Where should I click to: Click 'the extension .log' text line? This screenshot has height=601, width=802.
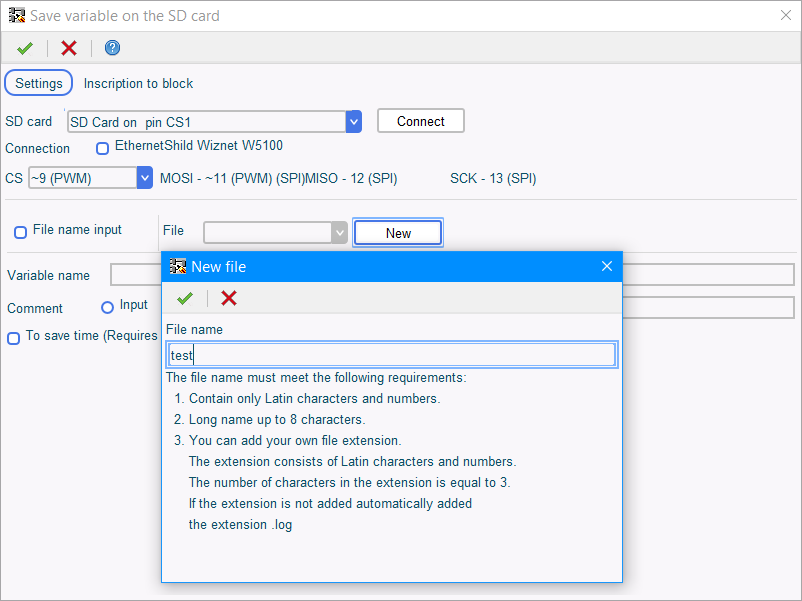click(240, 525)
